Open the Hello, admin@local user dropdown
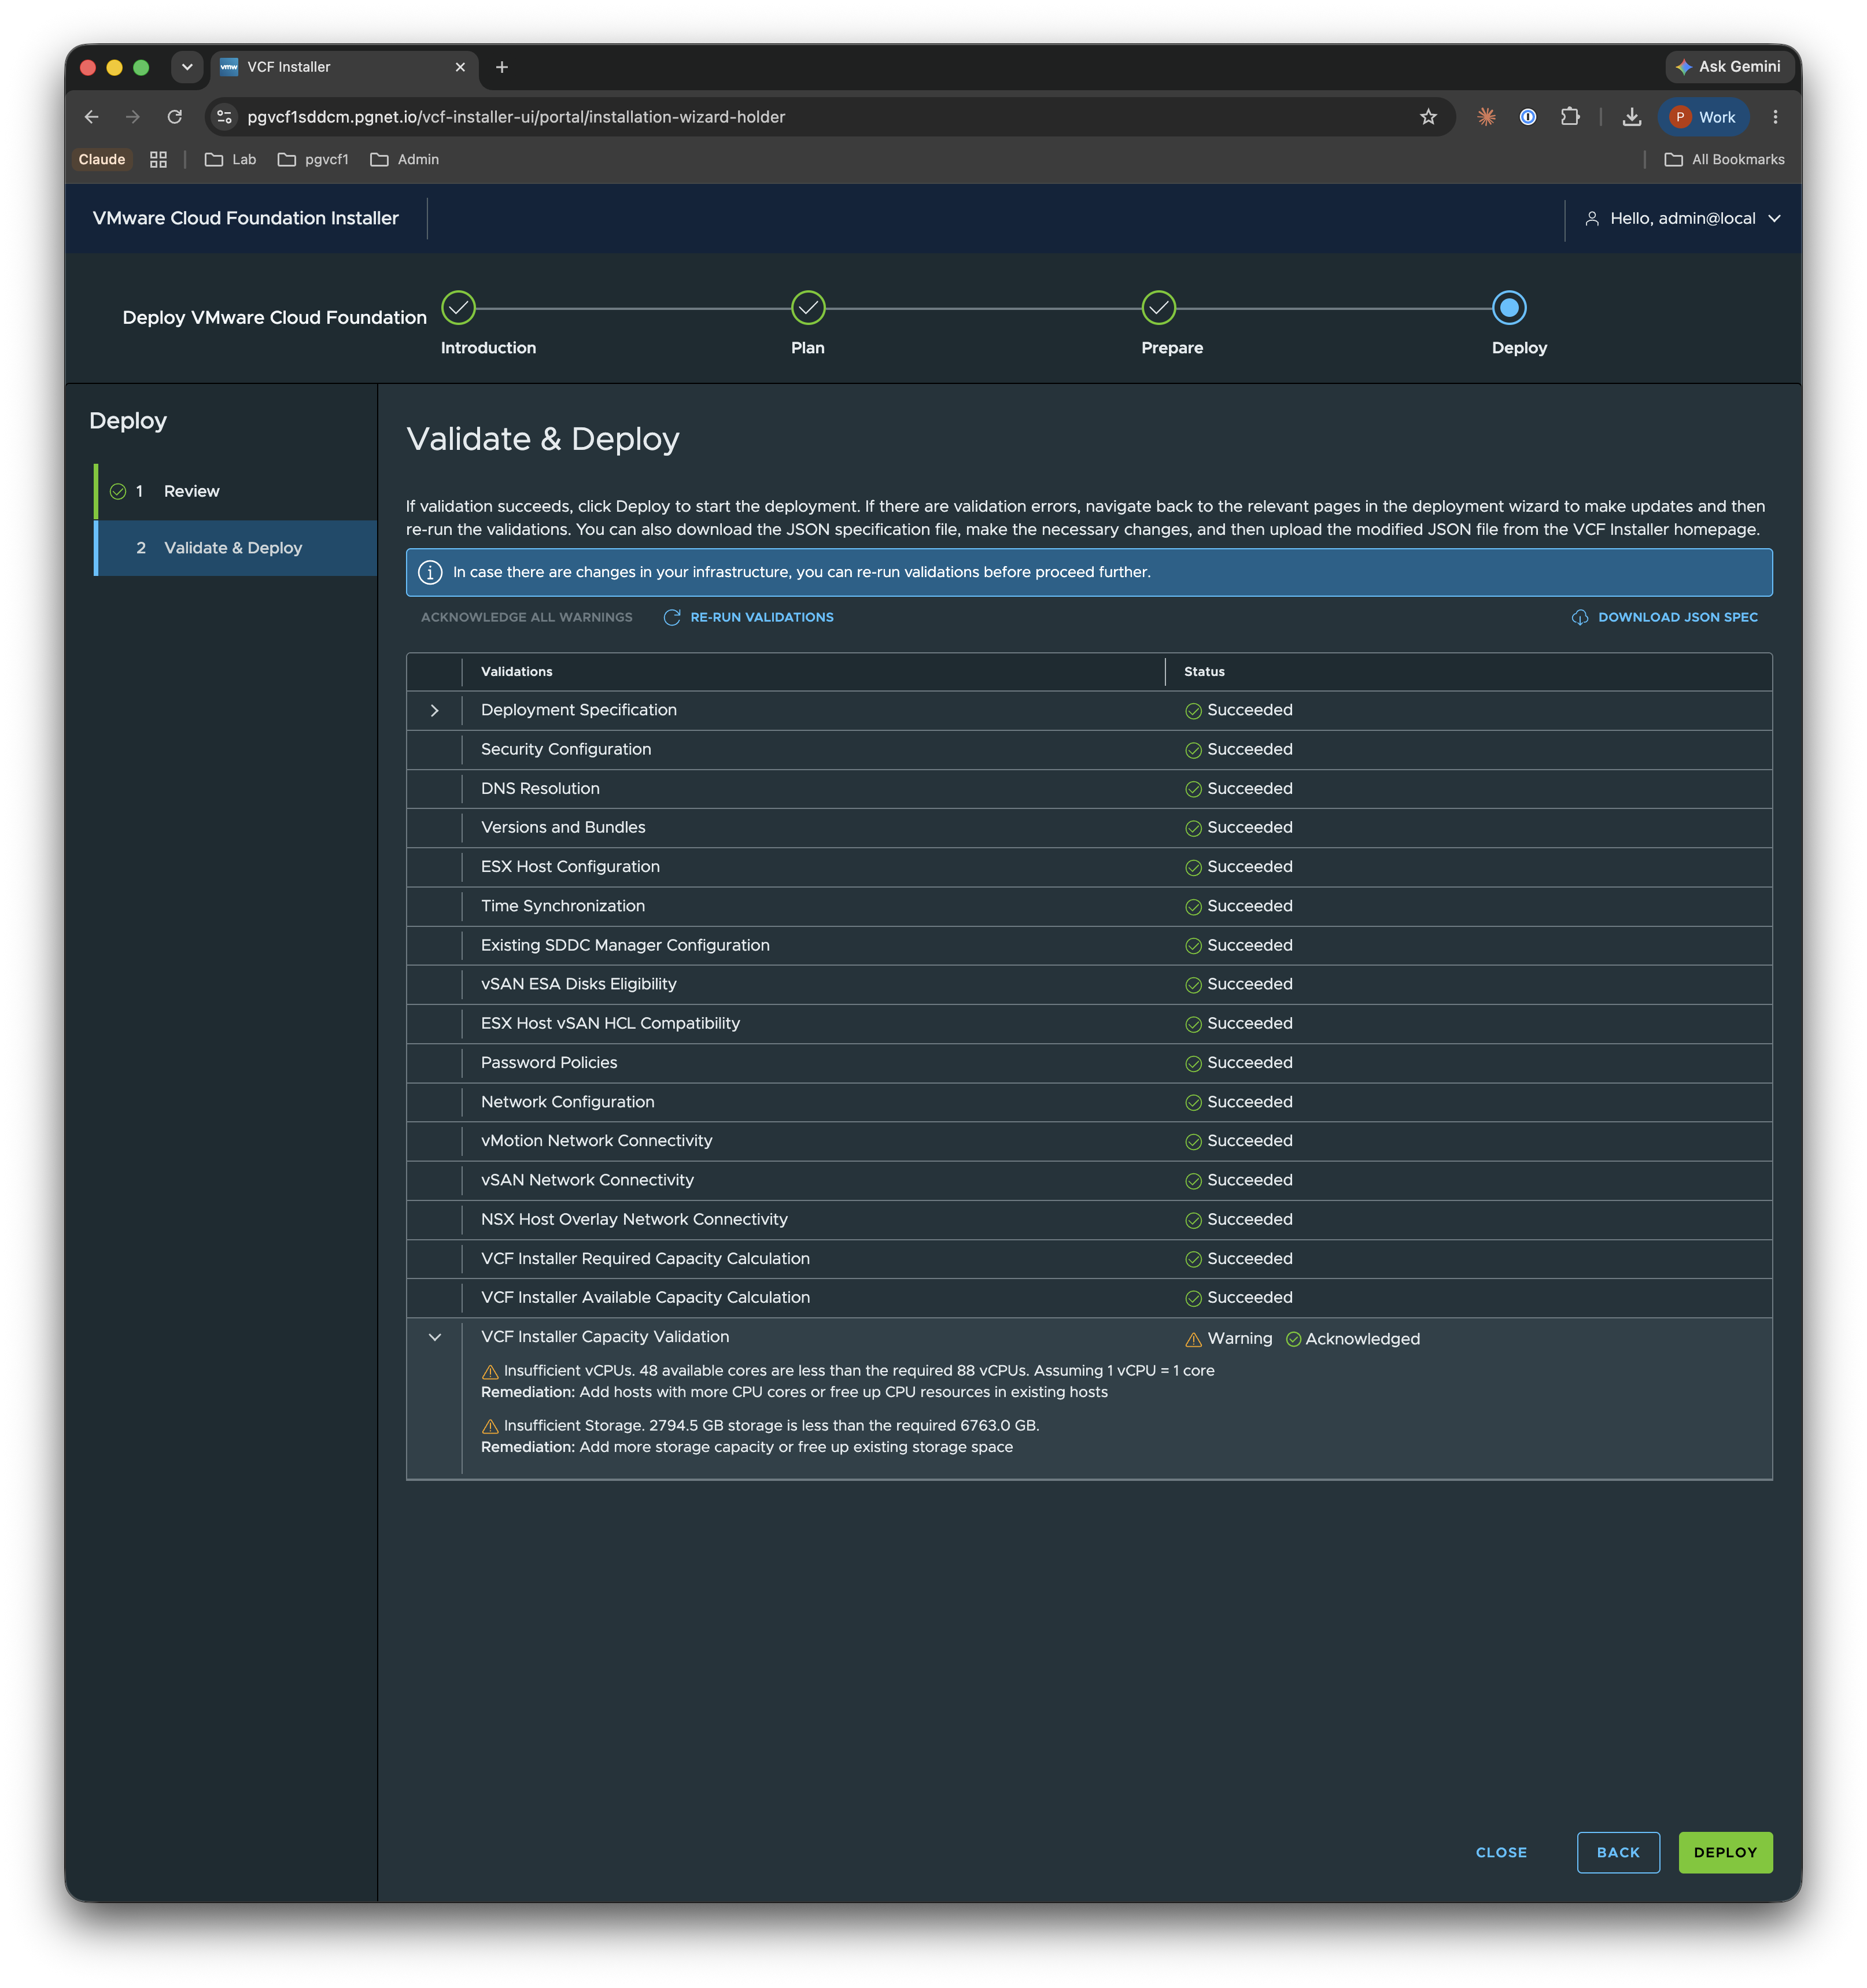1867x1988 pixels. pyautogui.click(x=1683, y=218)
